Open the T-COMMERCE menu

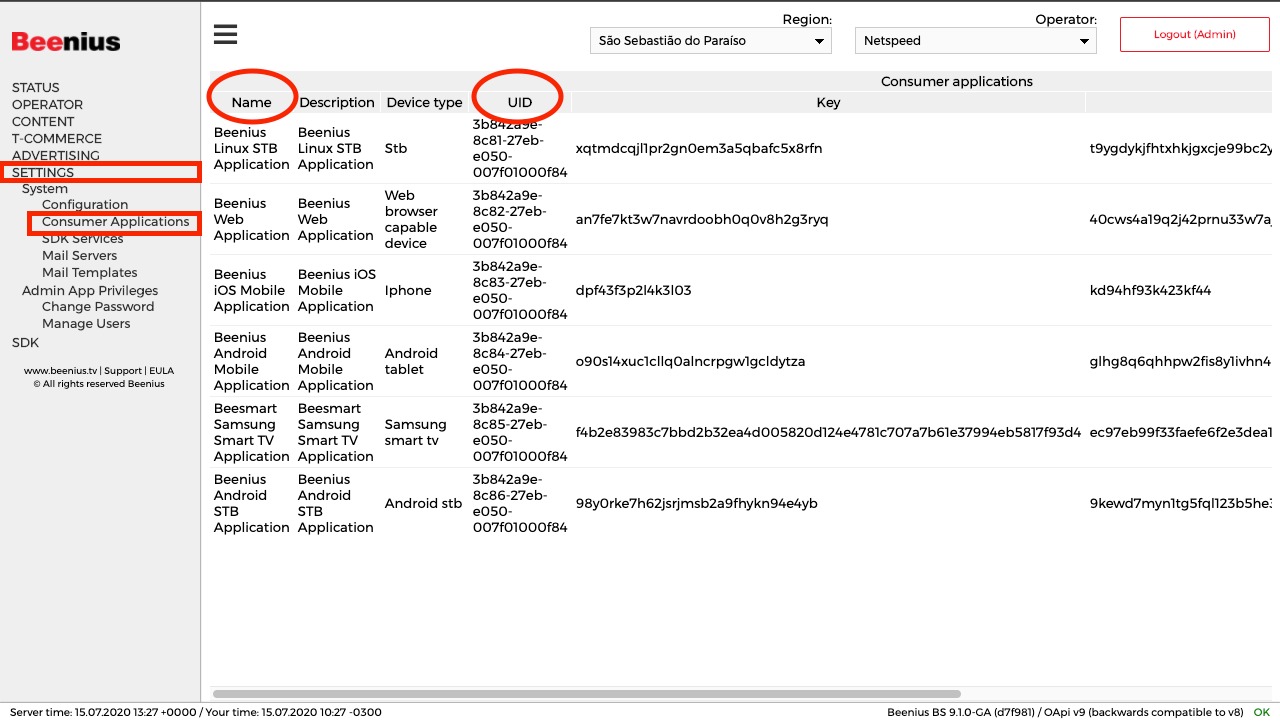(57, 139)
